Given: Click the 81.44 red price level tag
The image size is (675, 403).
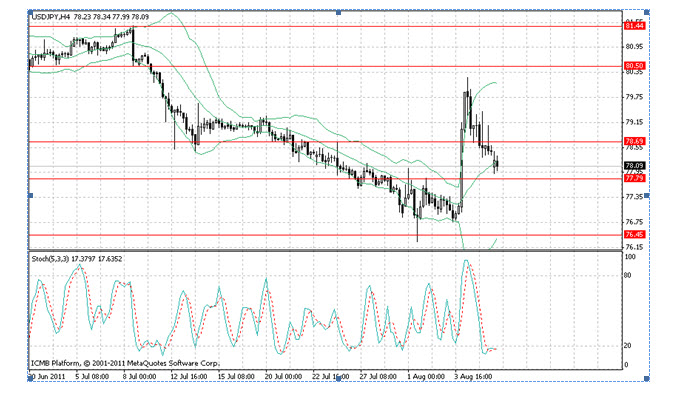Looking at the screenshot, I should click(633, 25).
